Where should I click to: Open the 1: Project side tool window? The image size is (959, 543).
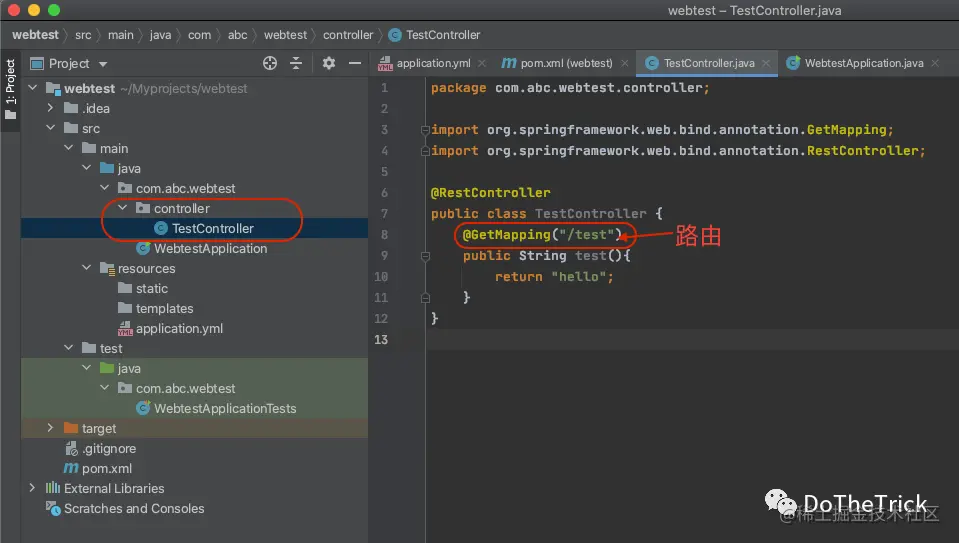10,89
